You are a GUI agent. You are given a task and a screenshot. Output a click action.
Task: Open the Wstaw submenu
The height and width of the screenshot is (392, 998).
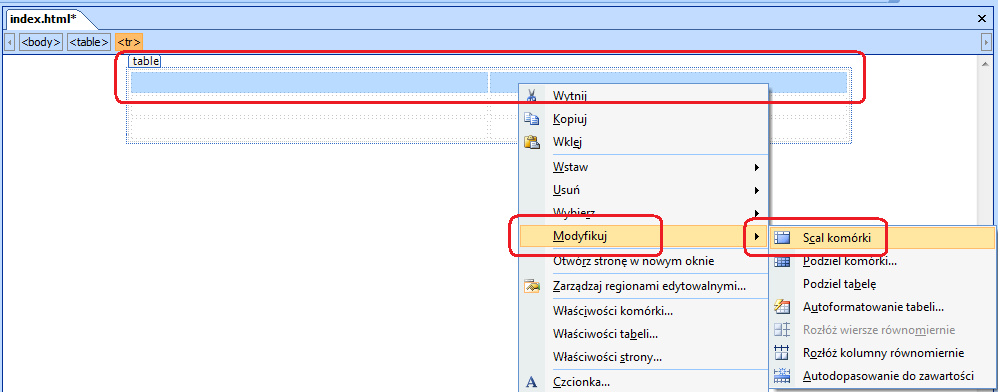point(644,167)
